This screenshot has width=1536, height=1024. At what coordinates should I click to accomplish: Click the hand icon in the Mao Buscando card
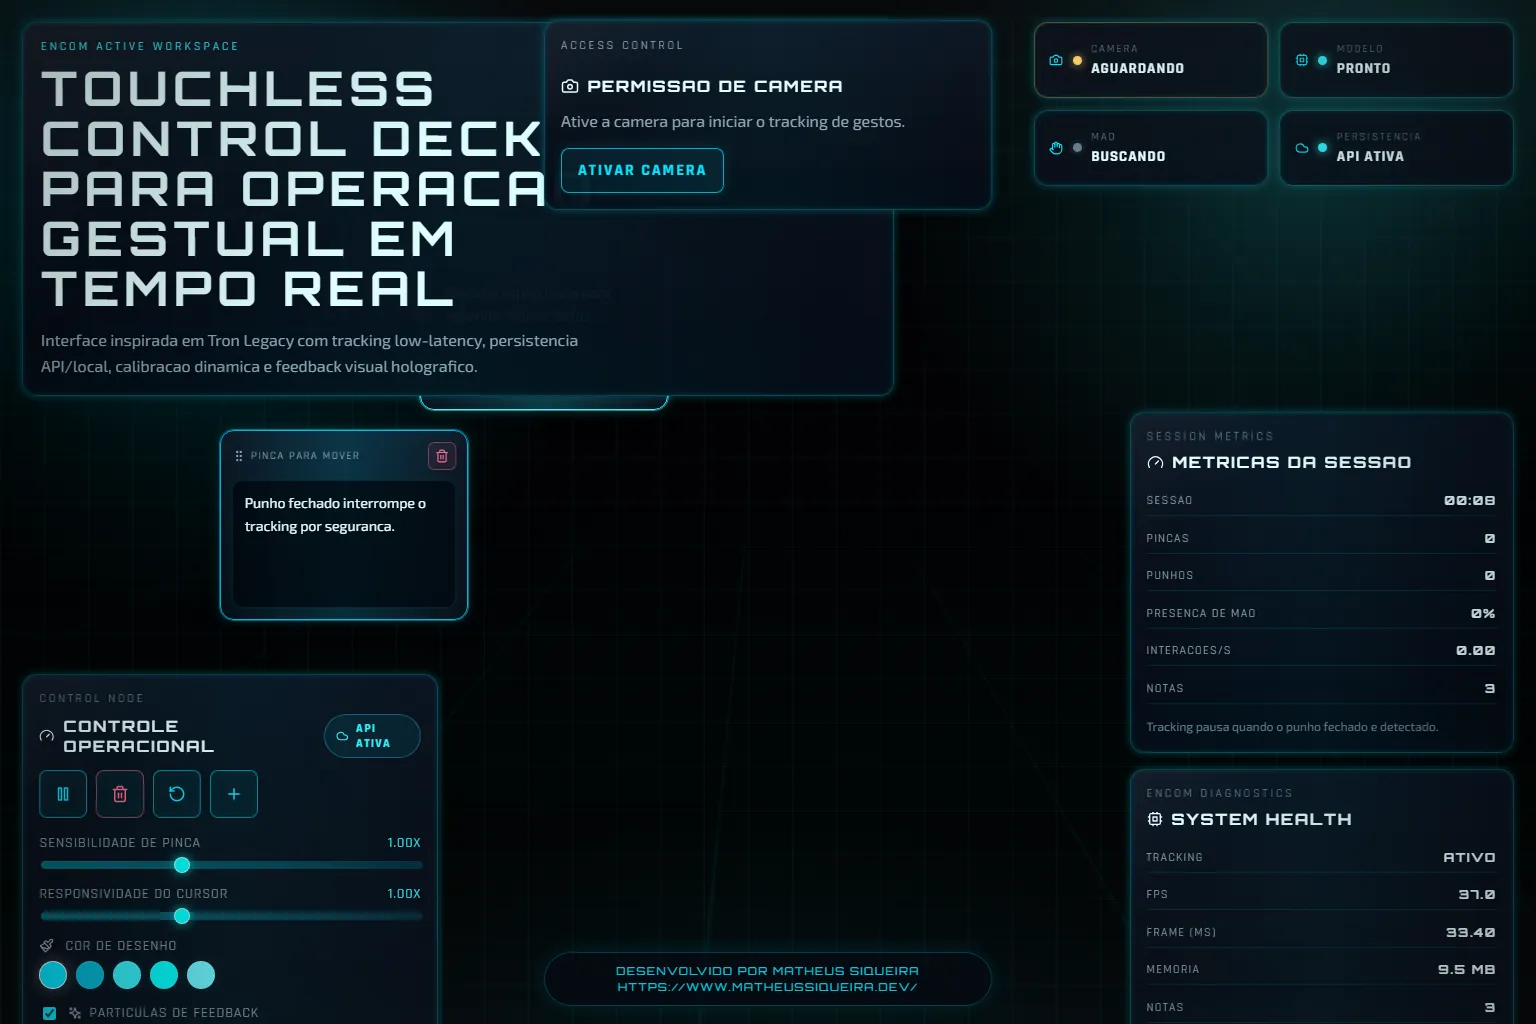point(1056,148)
